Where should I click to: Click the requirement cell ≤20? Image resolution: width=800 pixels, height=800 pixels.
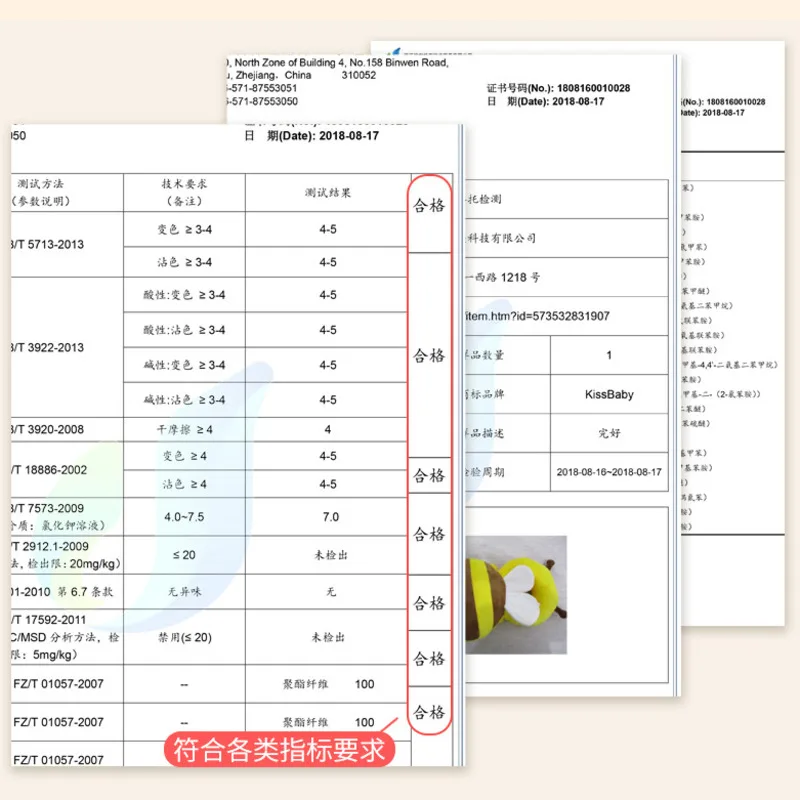184,555
